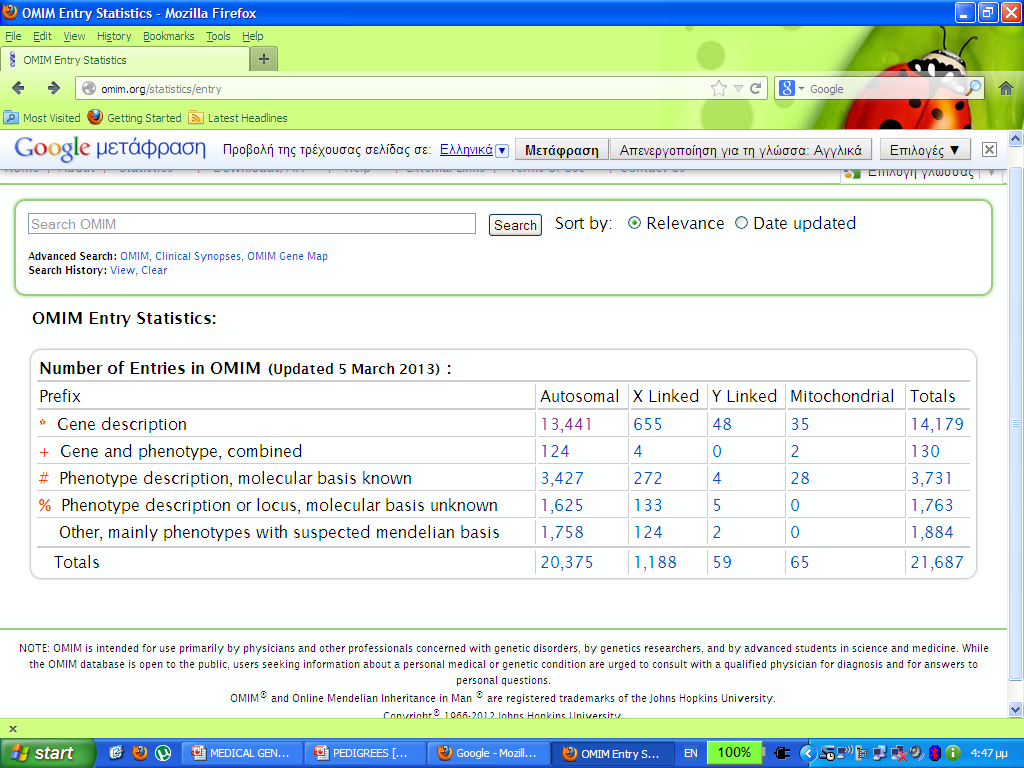The height and width of the screenshot is (768, 1024).
Task: Reload the page with the refresh icon
Action: (756, 89)
